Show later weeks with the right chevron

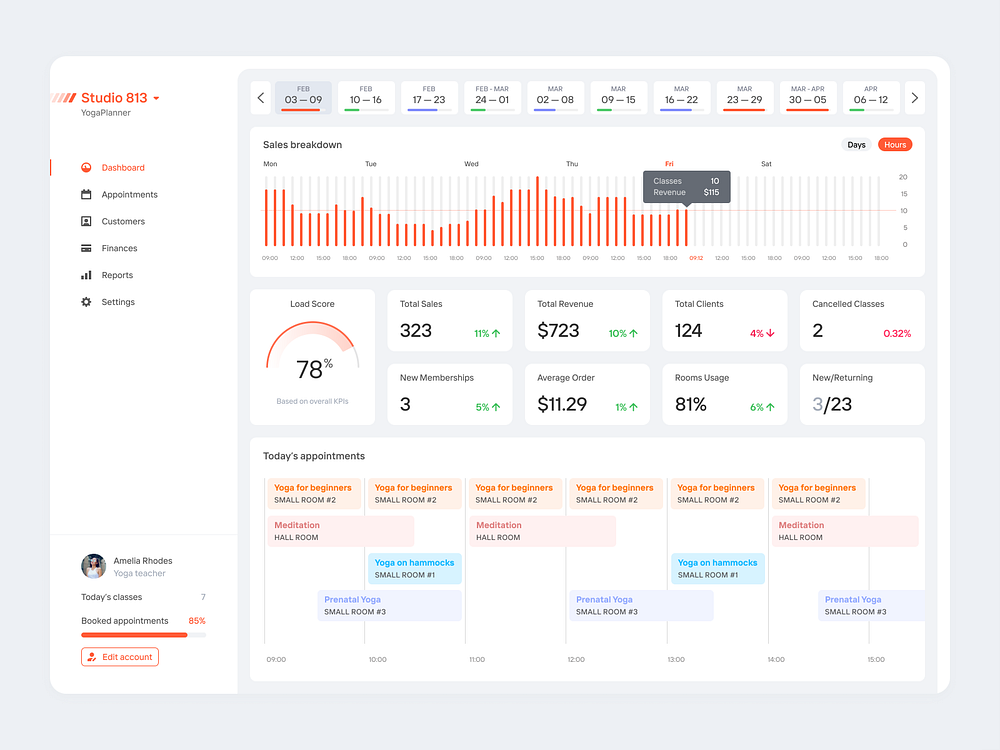[x=914, y=97]
